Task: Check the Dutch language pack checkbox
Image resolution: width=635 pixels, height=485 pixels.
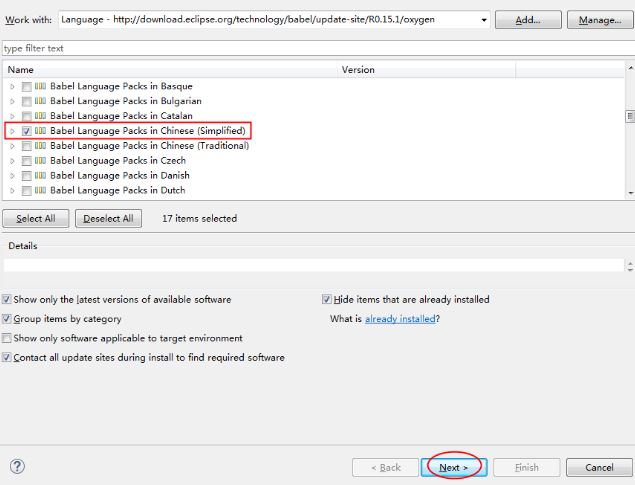Action: (x=27, y=191)
